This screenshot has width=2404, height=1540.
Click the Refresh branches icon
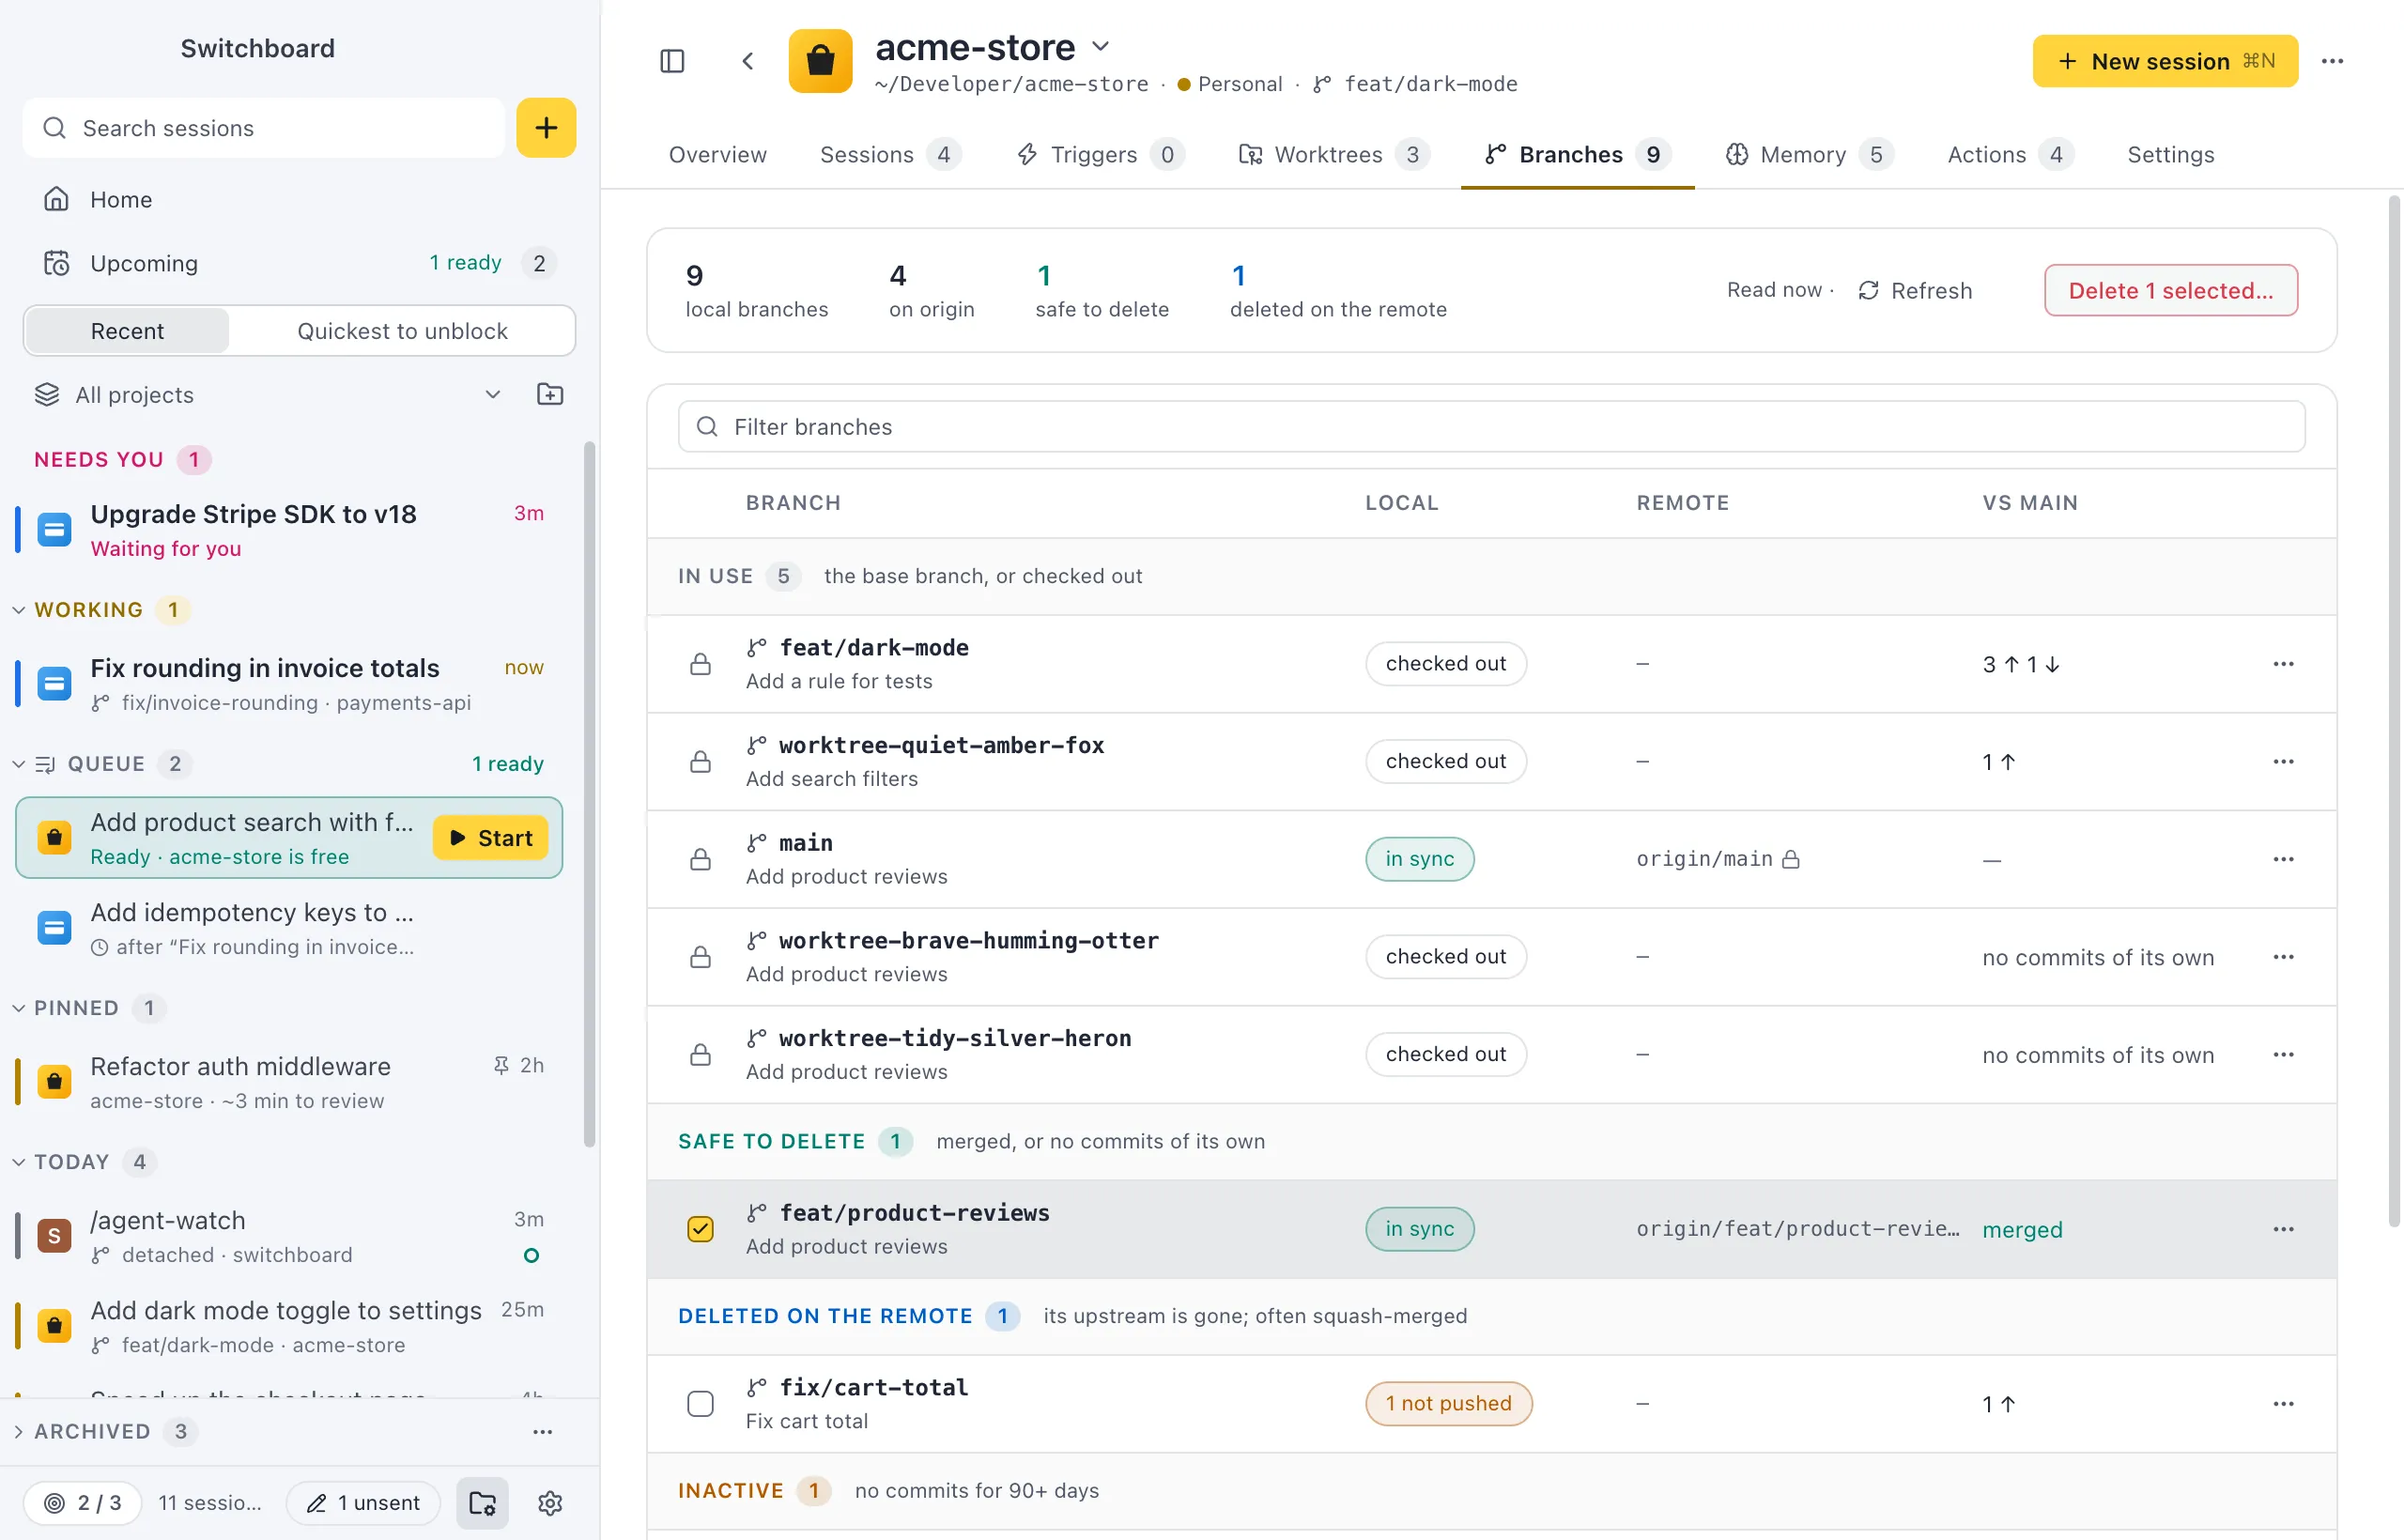(1868, 290)
